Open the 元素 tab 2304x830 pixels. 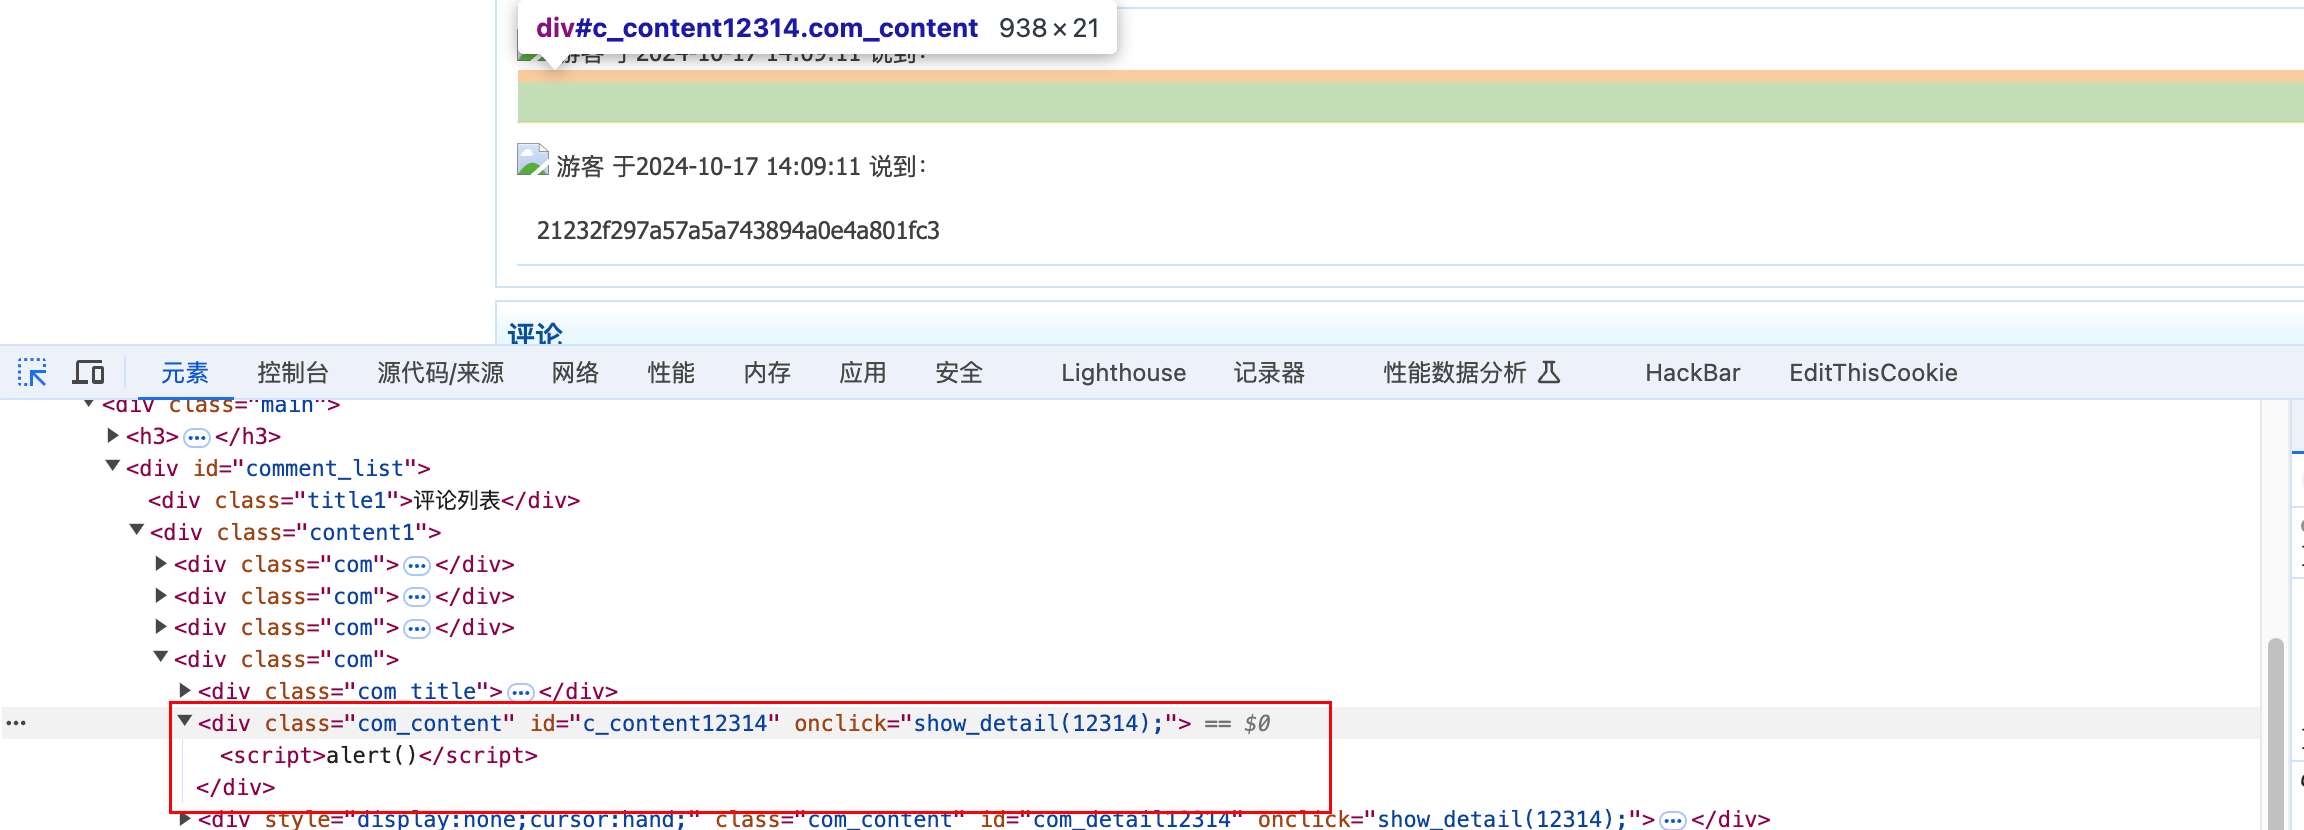185,373
